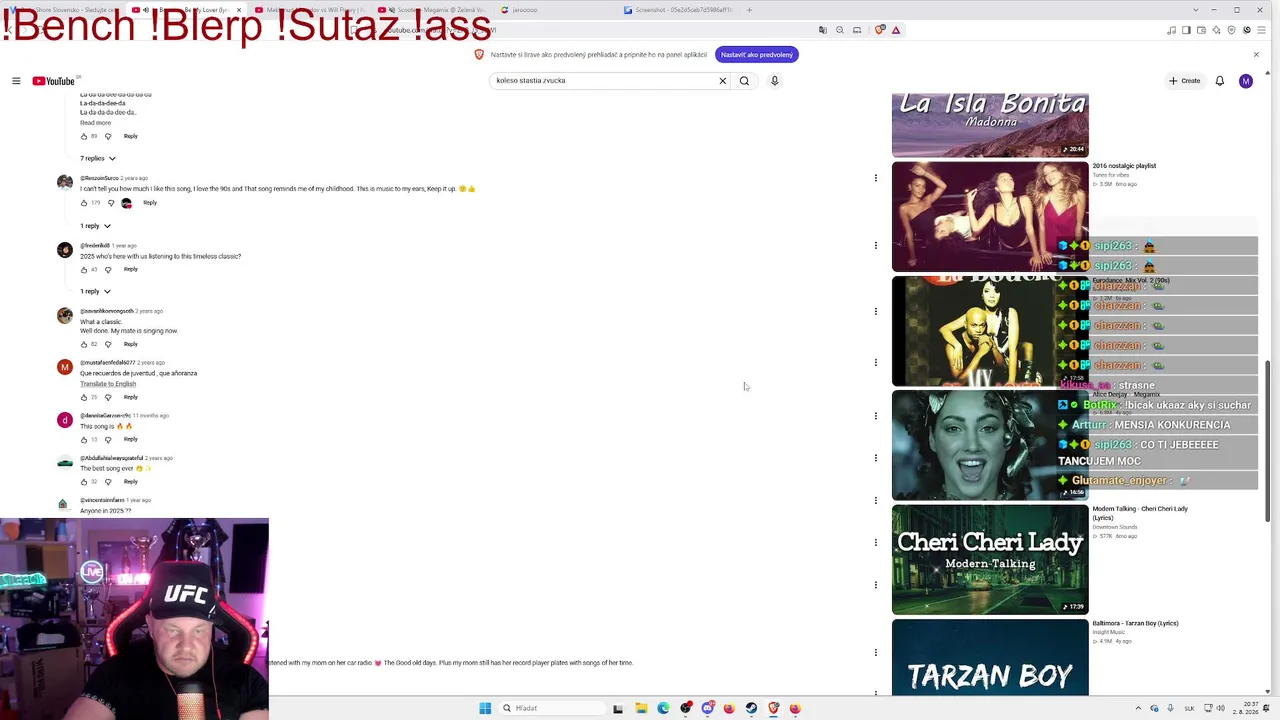Viewport: 1280px width, 720px height.
Task: Like the "timeless classic" comment
Action: tap(84, 269)
